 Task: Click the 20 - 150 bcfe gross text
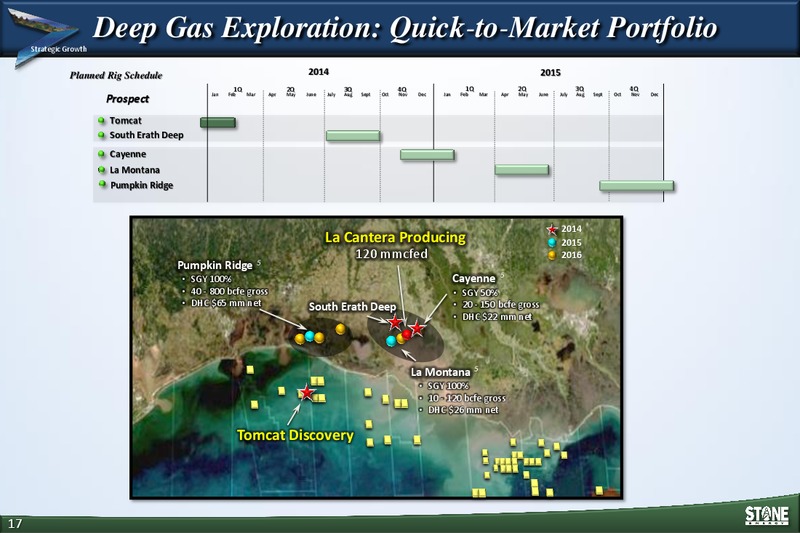tap(500, 304)
